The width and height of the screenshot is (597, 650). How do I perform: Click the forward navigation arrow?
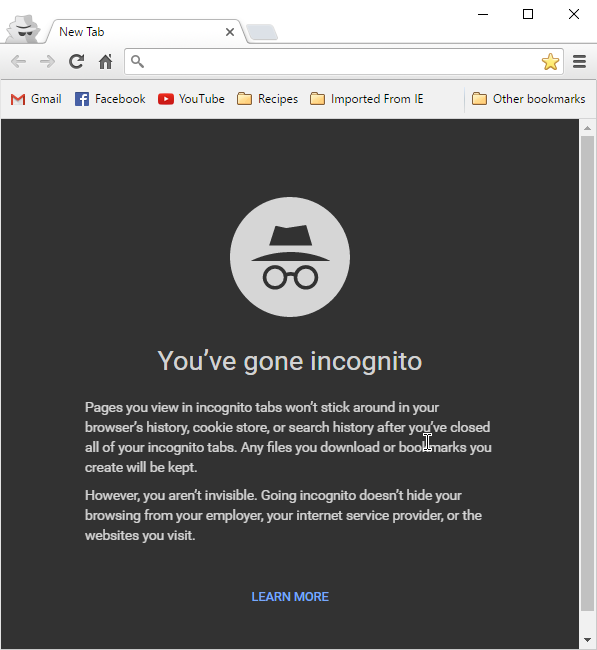point(47,62)
